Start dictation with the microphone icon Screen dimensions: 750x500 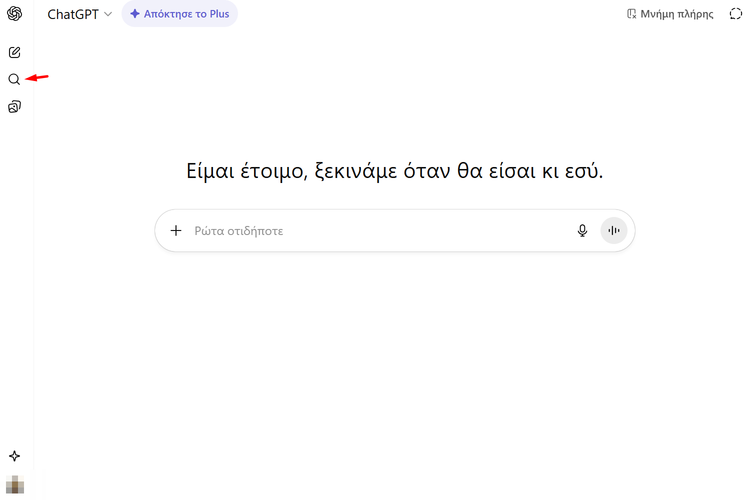point(582,230)
